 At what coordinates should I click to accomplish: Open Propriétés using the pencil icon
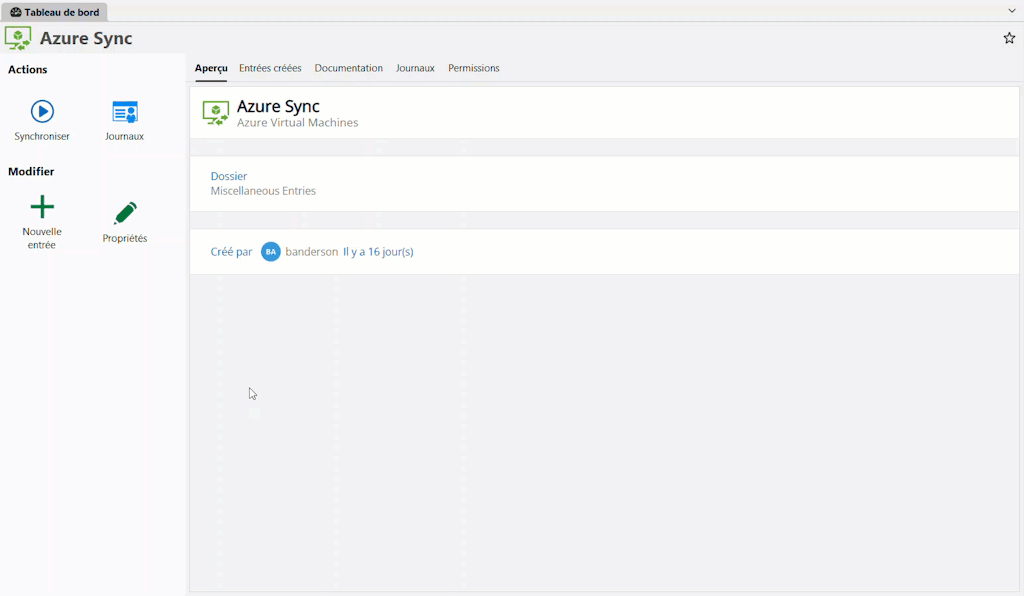124,210
